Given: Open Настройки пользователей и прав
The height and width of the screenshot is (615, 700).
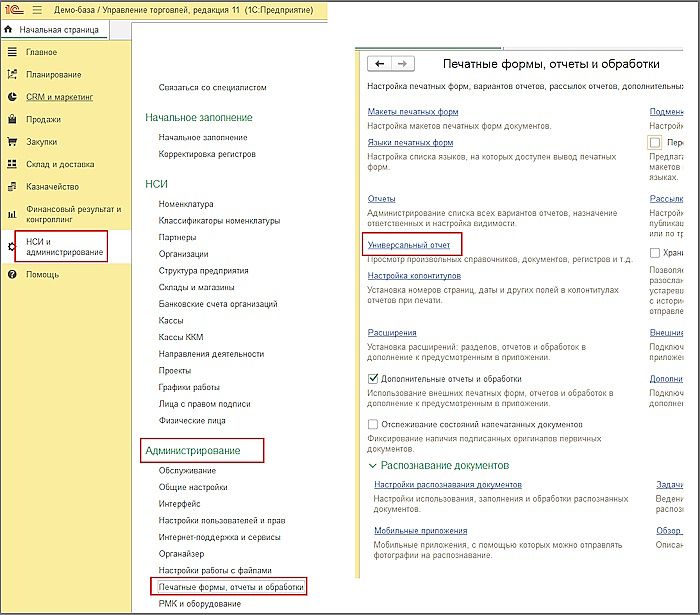Looking at the screenshot, I should click(x=222, y=520).
